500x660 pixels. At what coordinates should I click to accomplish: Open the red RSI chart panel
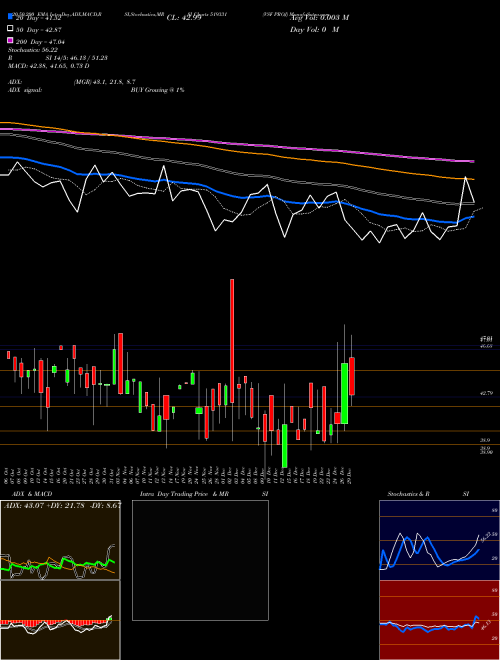coord(439,620)
